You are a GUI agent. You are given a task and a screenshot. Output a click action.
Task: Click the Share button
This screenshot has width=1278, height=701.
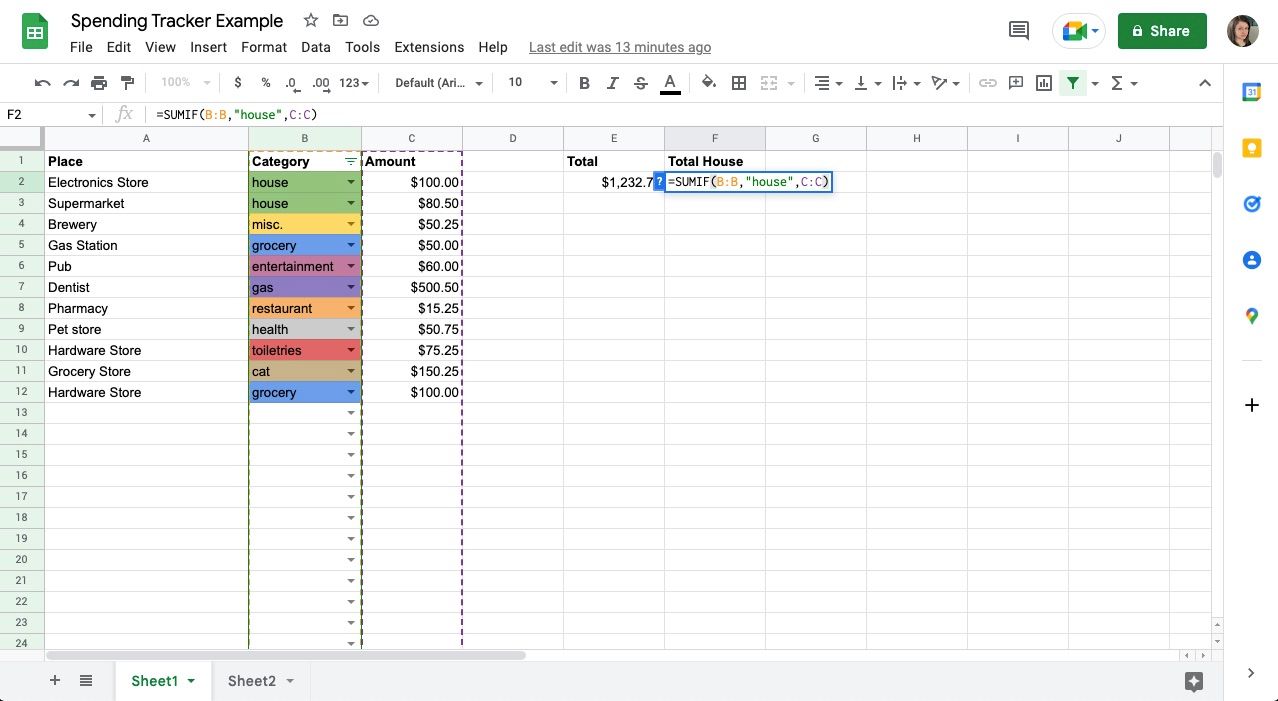[x=1162, y=31]
